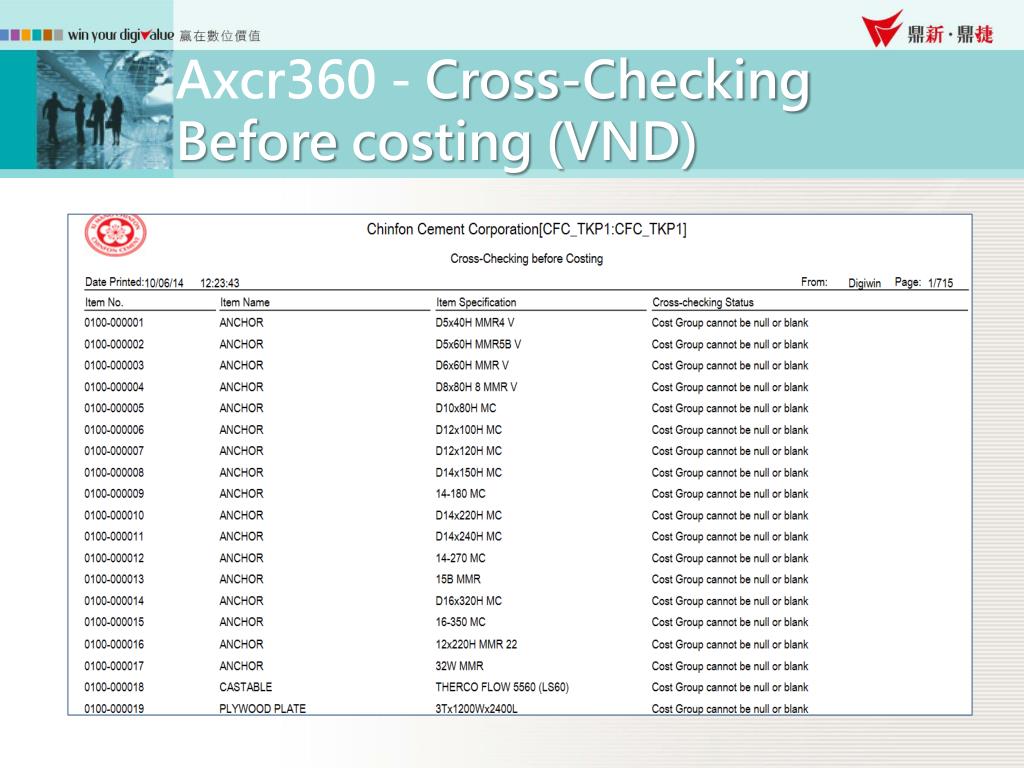Select item number 0100-000010
The width and height of the screenshot is (1024, 768).
pyautogui.click(x=114, y=515)
